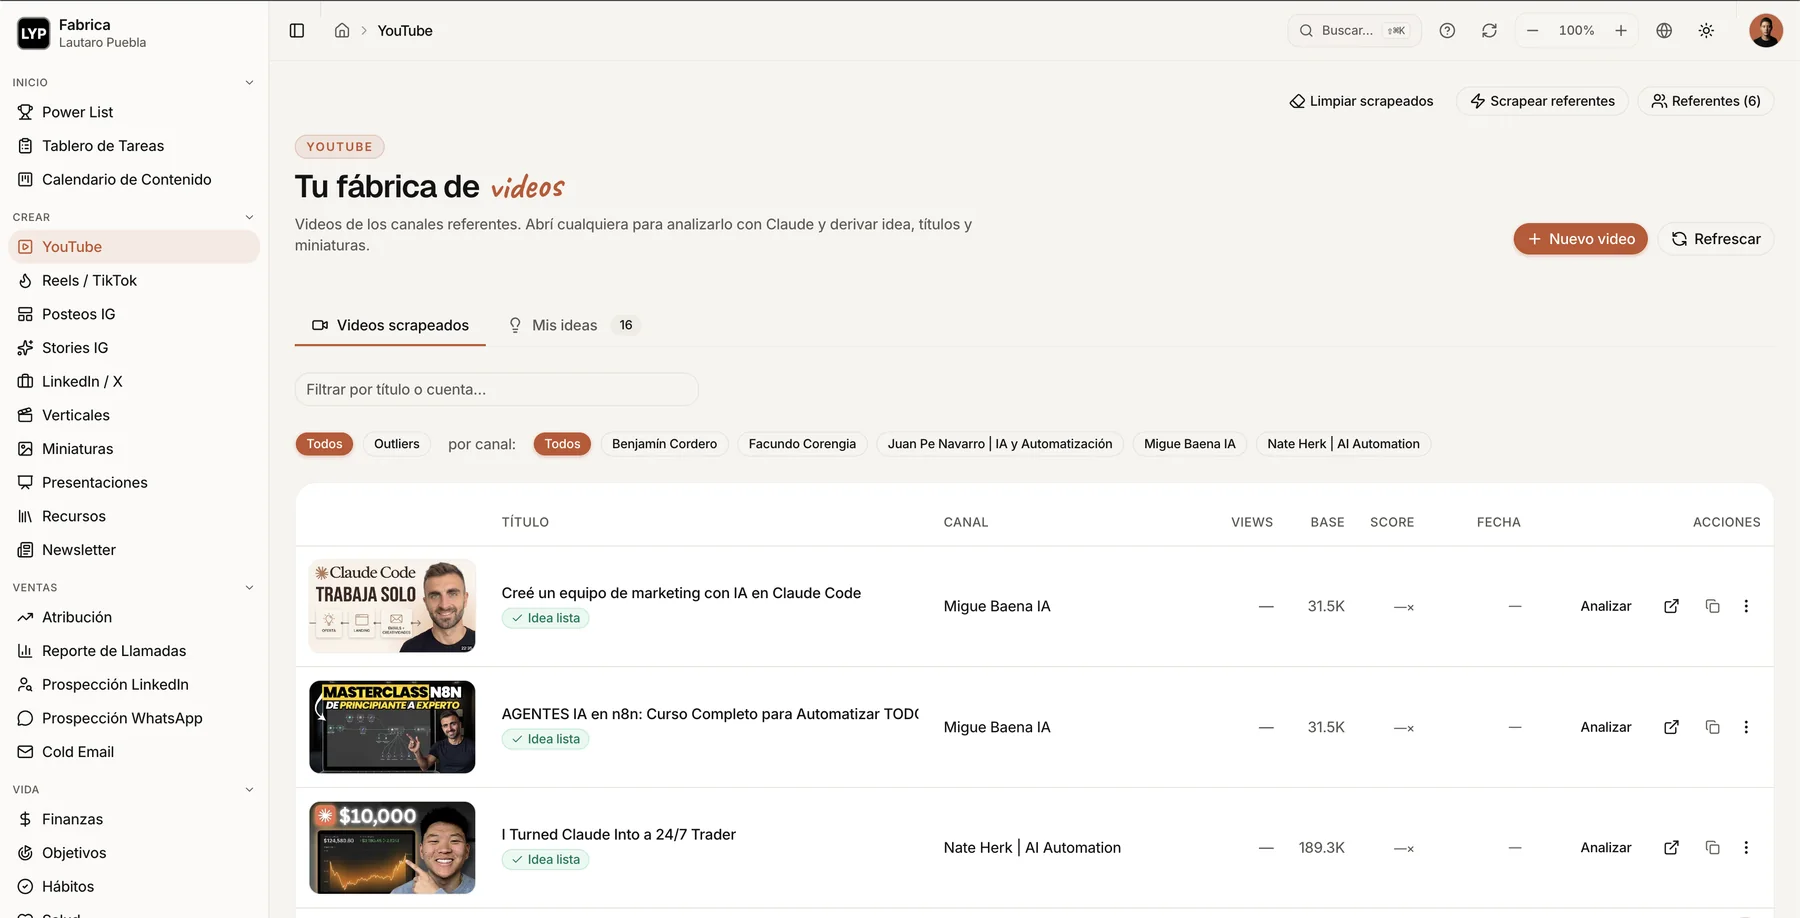Open the help question mark icon
The height and width of the screenshot is (918, 1800).
[1447, 31]
